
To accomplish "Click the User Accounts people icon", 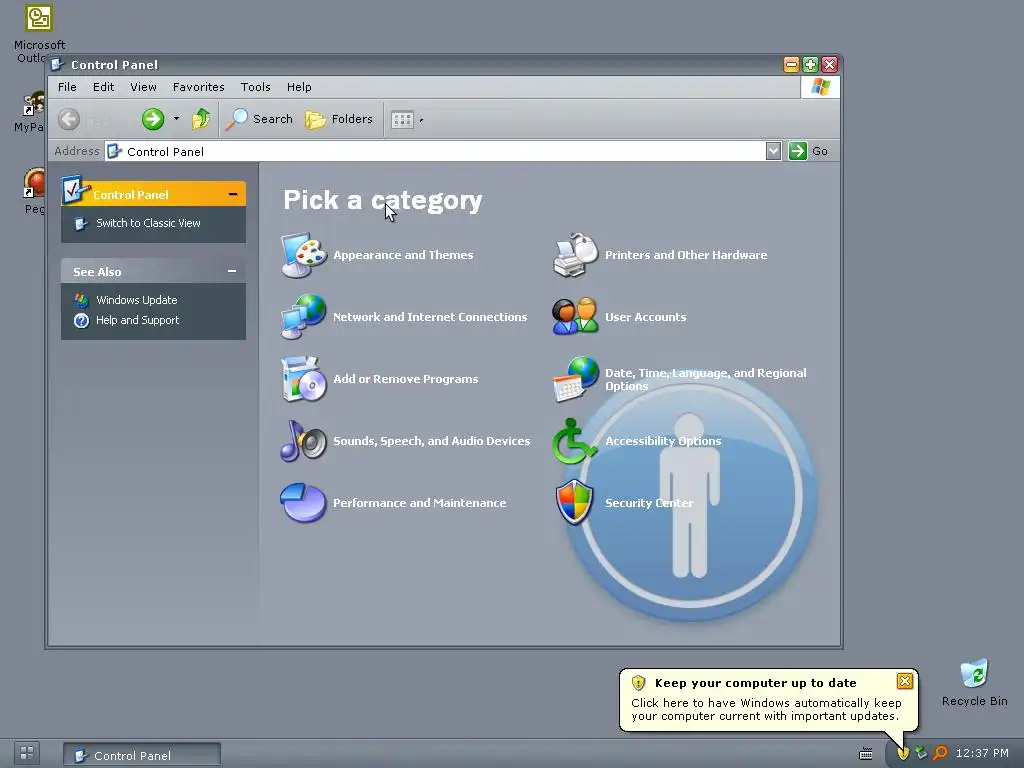I will point(575,317).
